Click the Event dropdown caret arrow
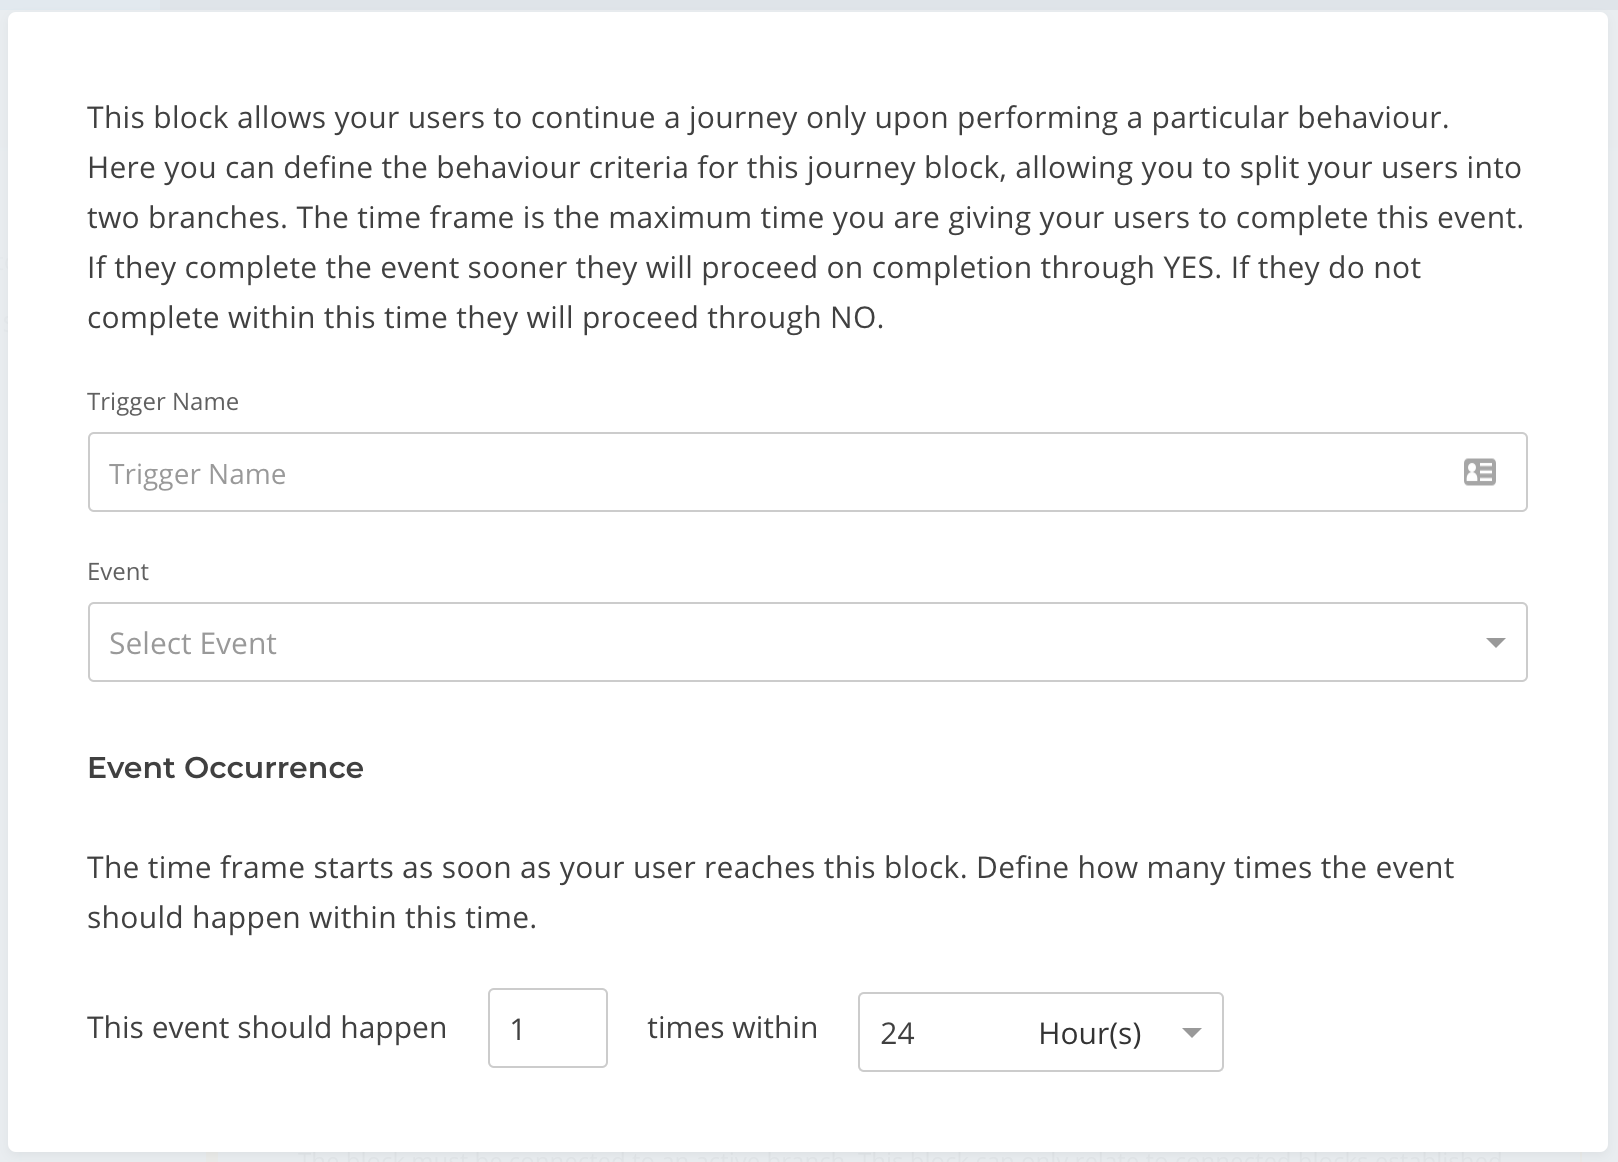1618x1162 pixels. pyautogui.click(x=1495, y=643)
